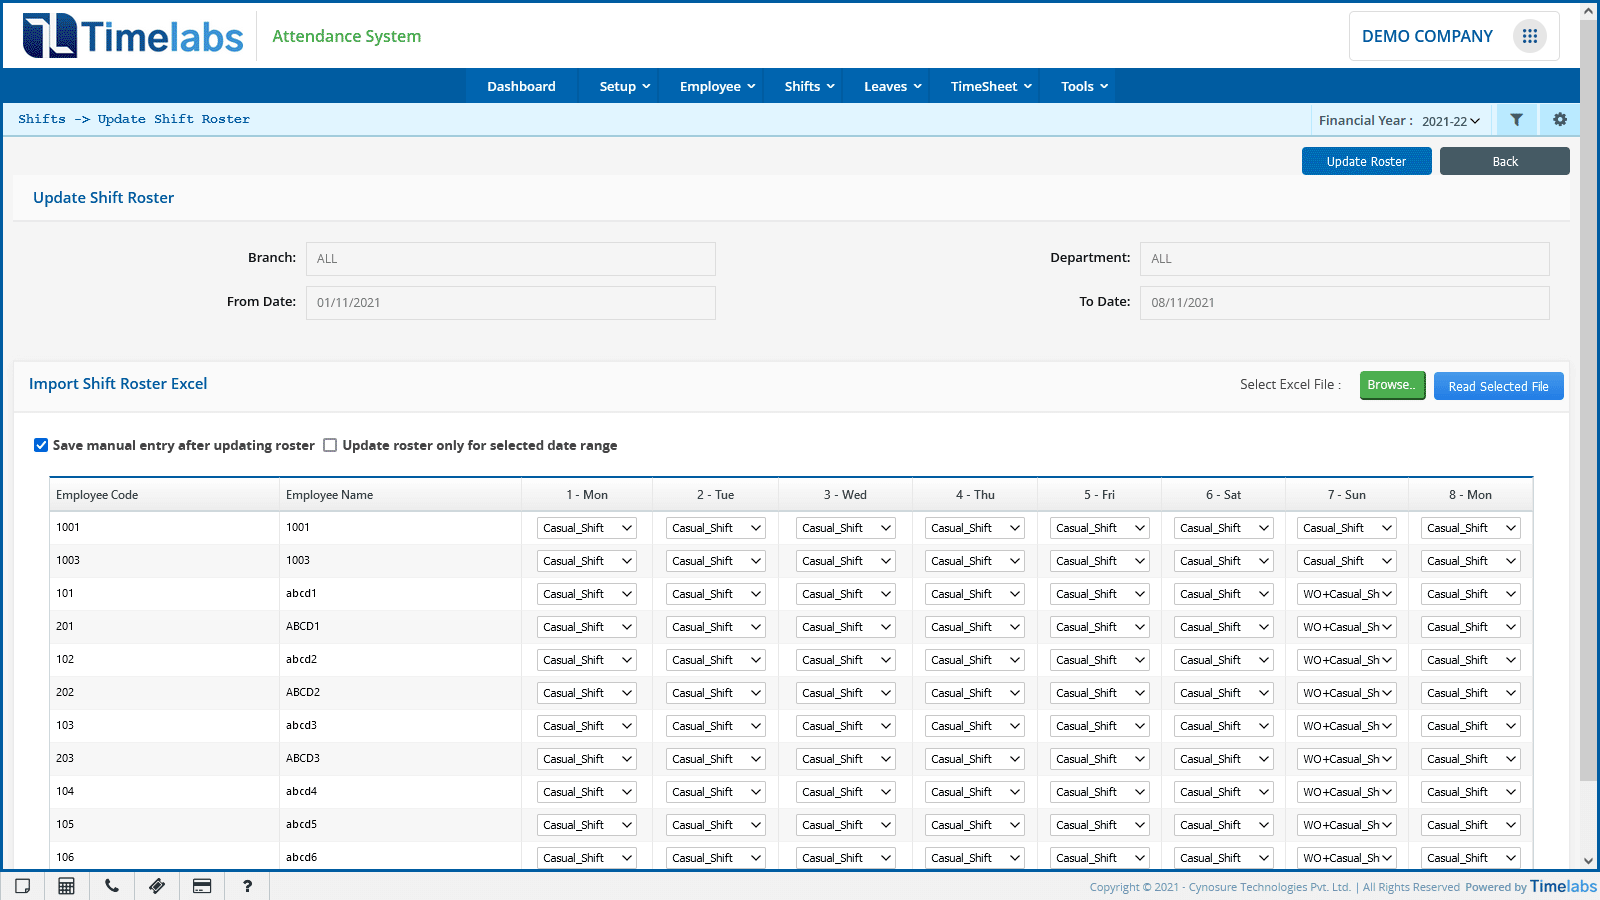
Task: Click the Update Roster button
Action: pos(1366,161)
